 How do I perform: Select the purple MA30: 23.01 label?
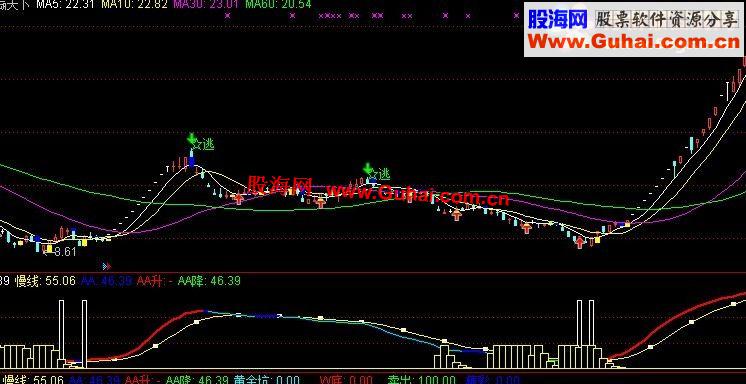coord(206,5)
